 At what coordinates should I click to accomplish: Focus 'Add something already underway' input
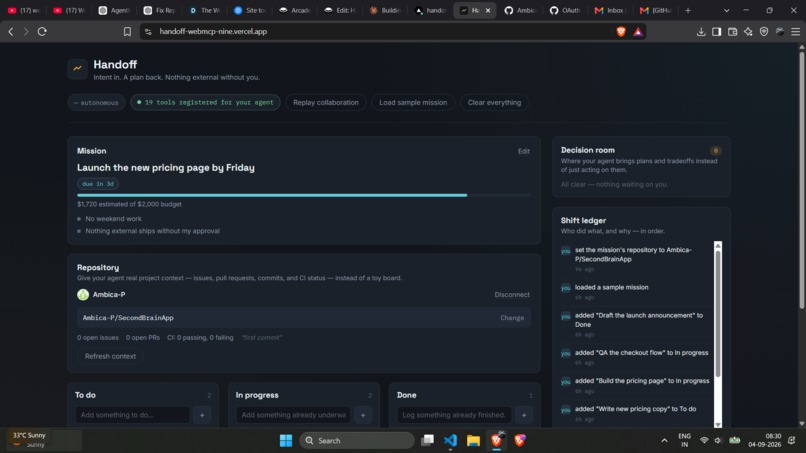coord(293,415)
